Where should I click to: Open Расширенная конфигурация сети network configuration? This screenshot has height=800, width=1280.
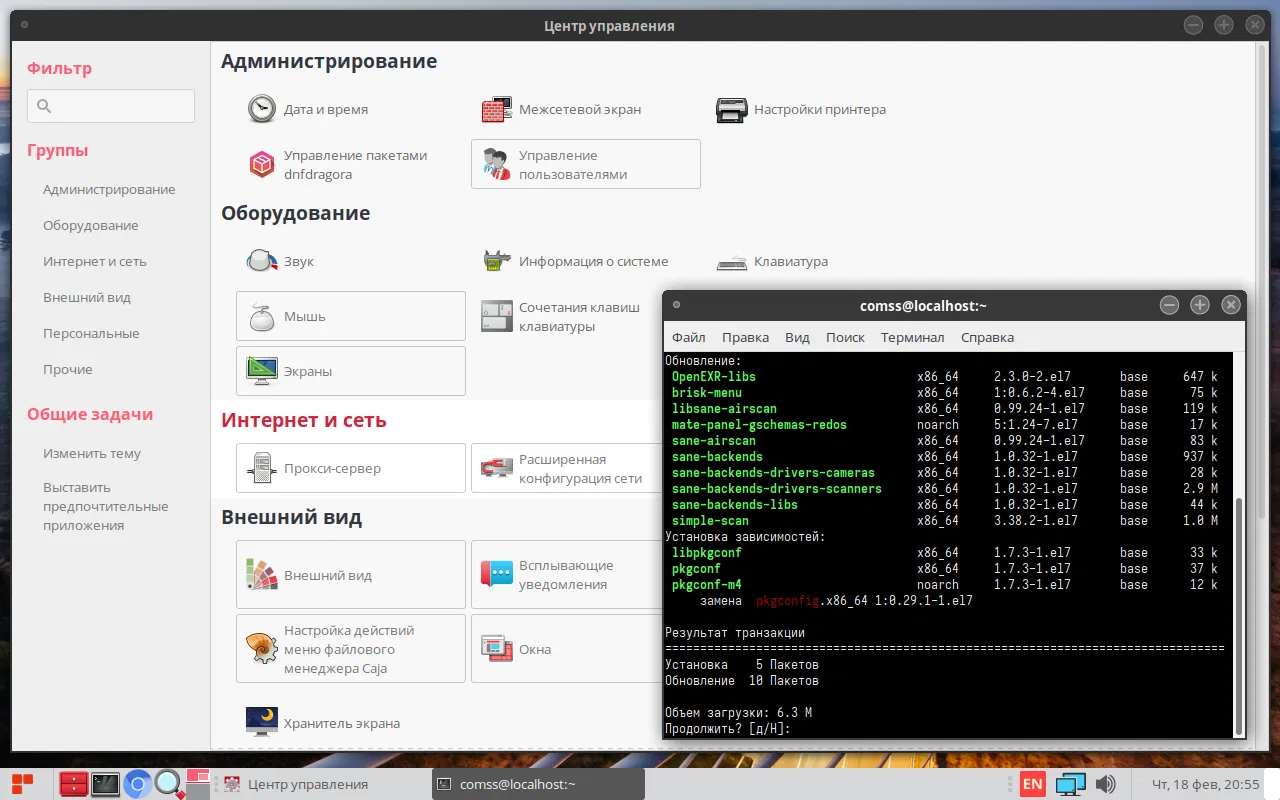566,468
